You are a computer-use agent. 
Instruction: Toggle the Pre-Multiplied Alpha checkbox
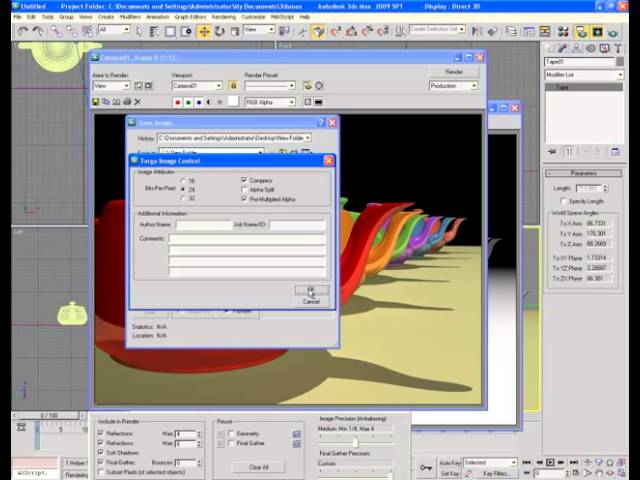pyautogui.click(x=244, y=199)
